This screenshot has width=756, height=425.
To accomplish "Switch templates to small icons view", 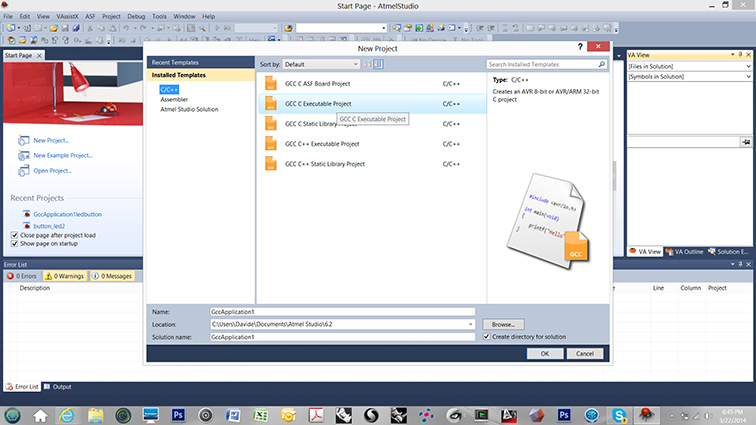I will [367, 64].
